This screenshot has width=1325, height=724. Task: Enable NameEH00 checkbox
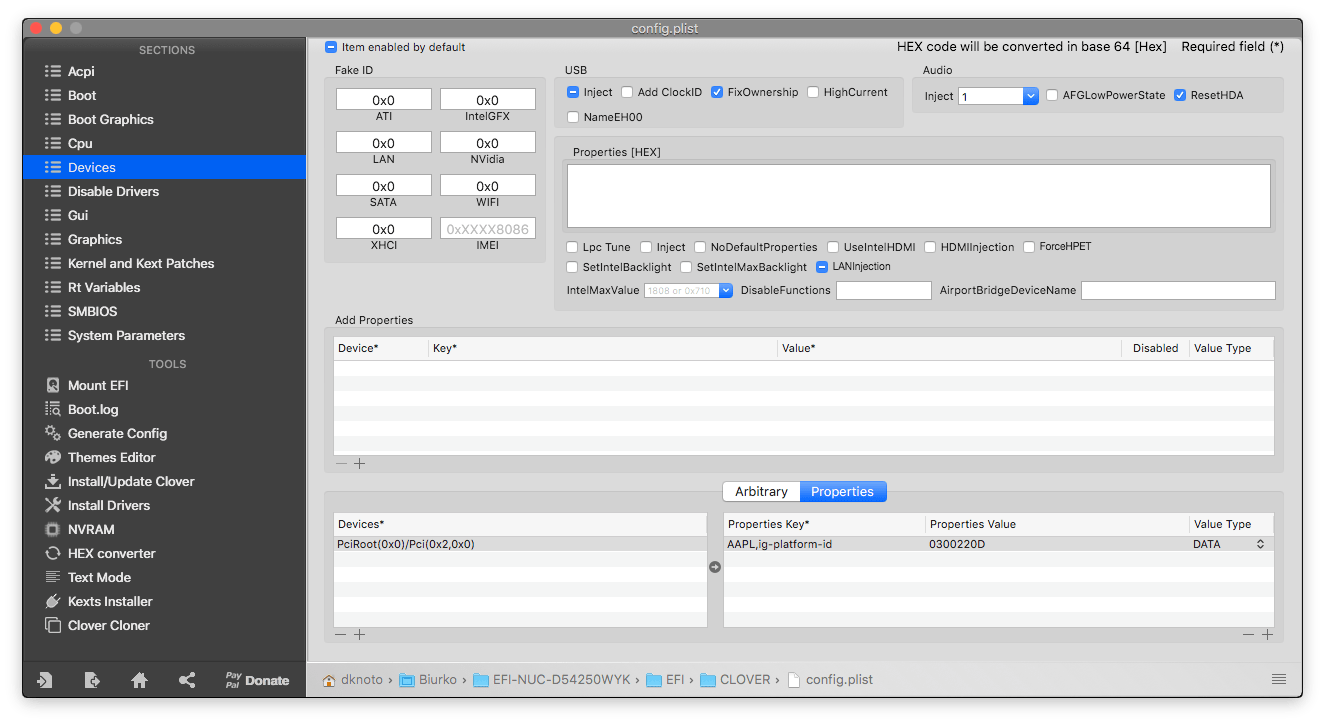coord(573,117)
